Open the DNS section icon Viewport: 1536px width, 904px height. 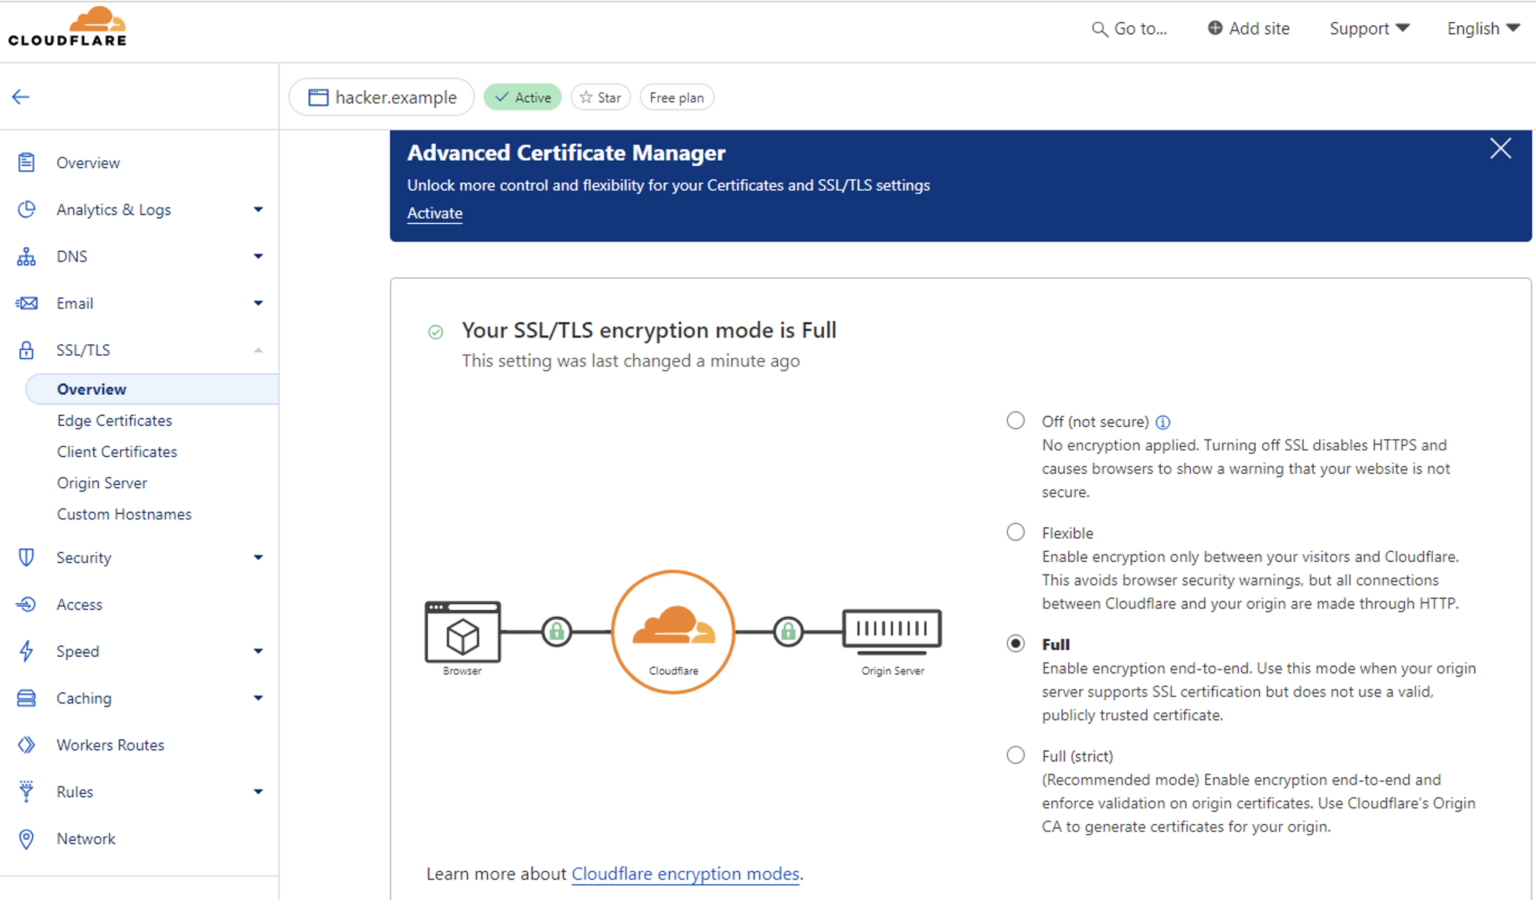click(x=26, y=256)
